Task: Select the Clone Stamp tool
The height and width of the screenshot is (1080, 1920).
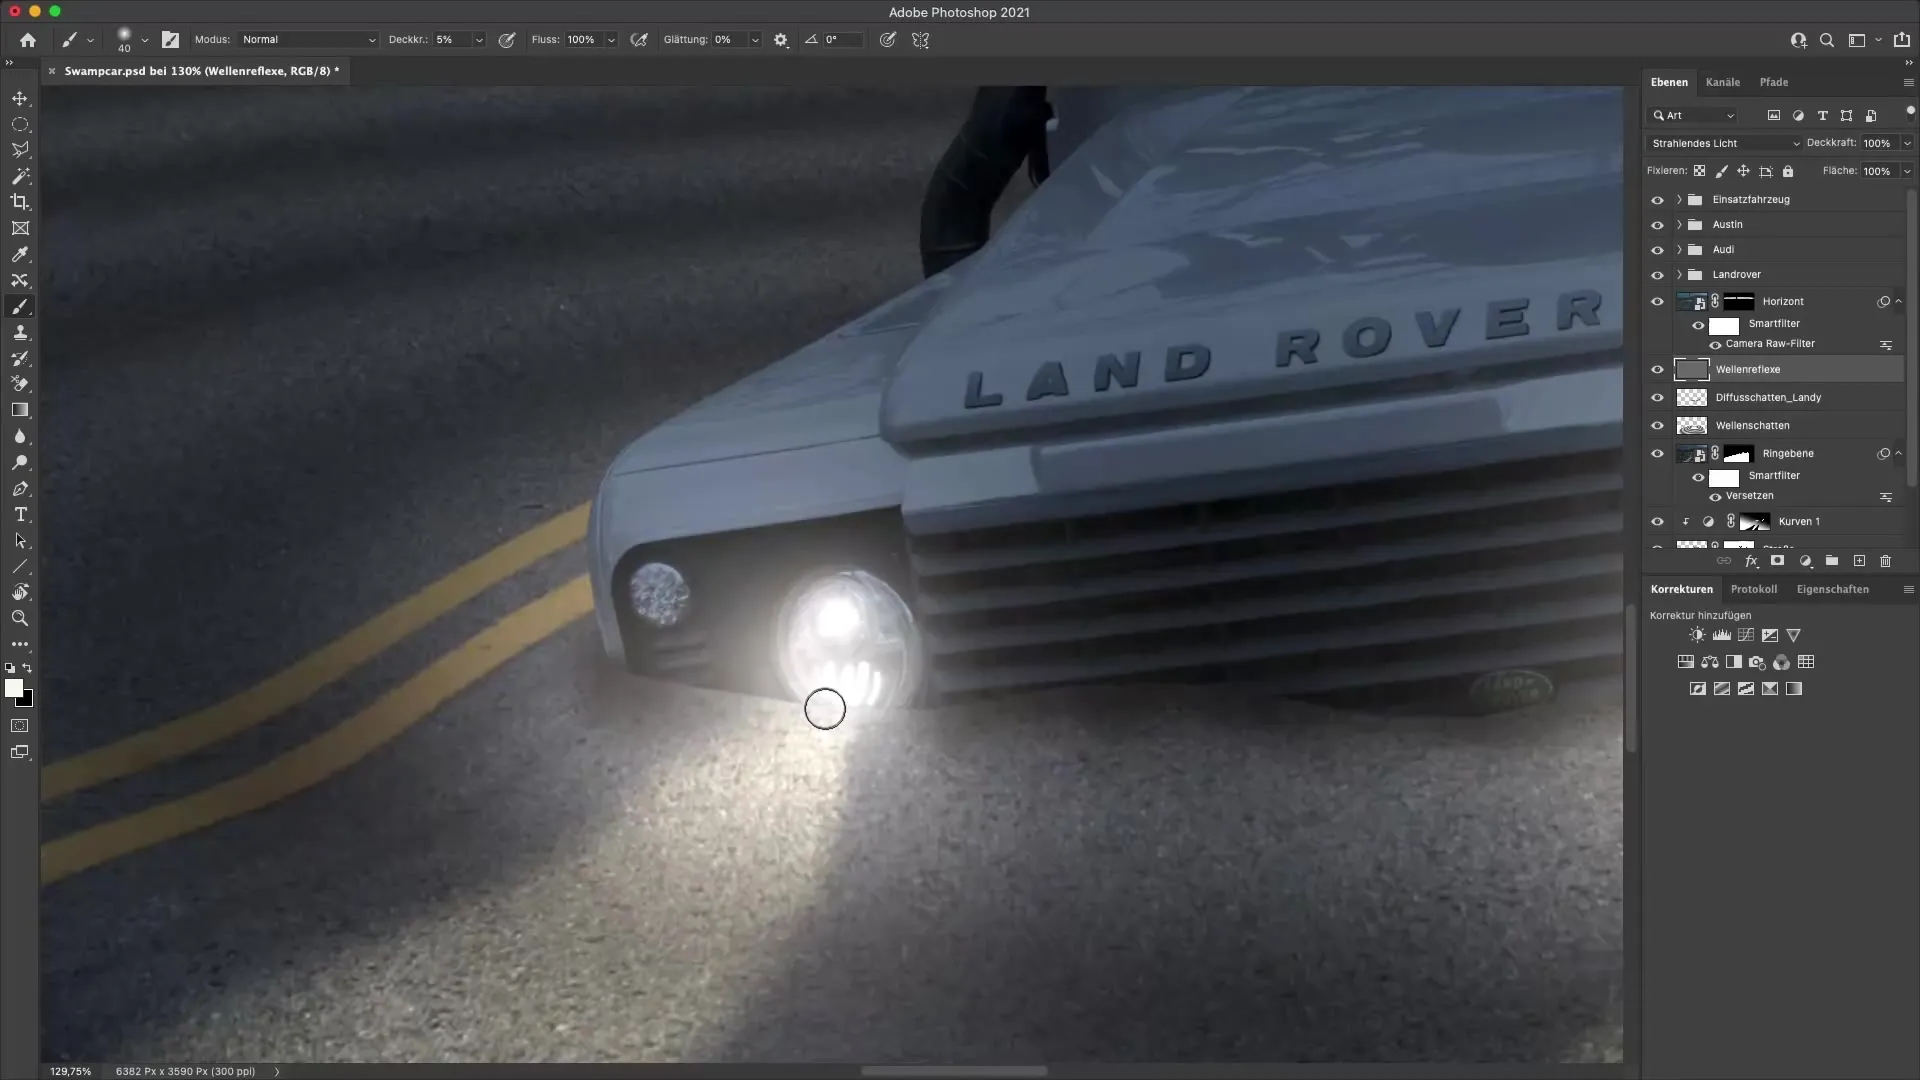Action: click(x=20, y=333)
